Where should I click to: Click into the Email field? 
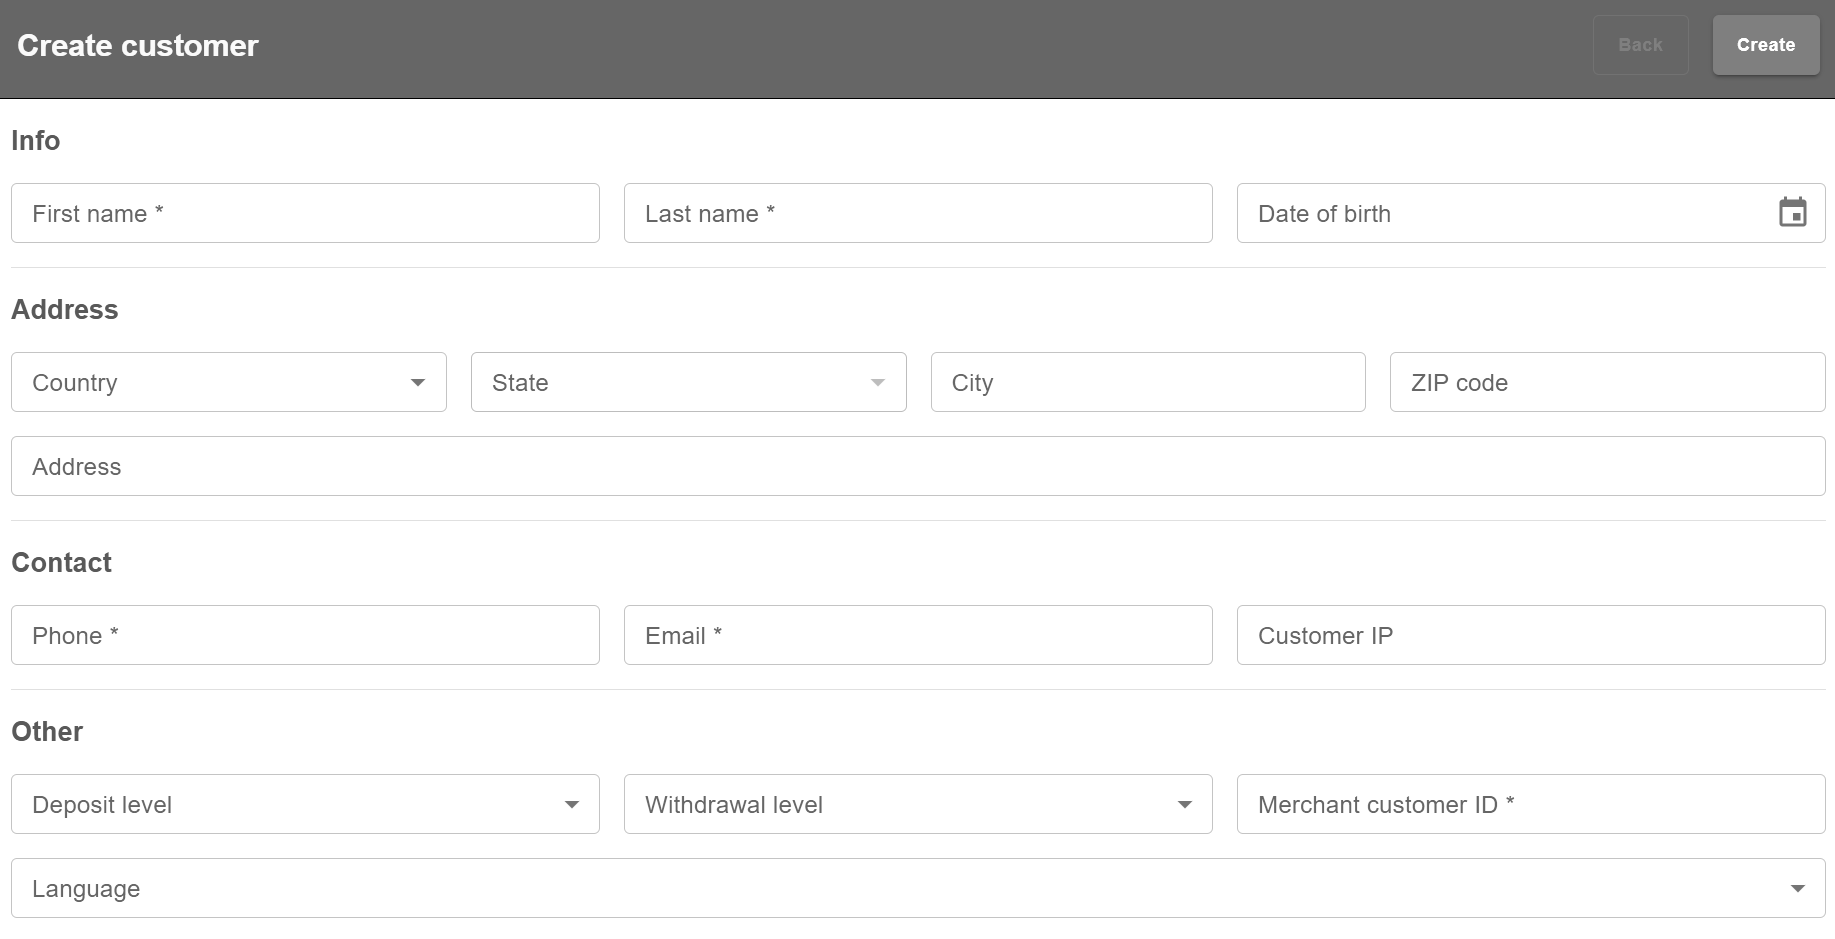(x=918, y=635)
